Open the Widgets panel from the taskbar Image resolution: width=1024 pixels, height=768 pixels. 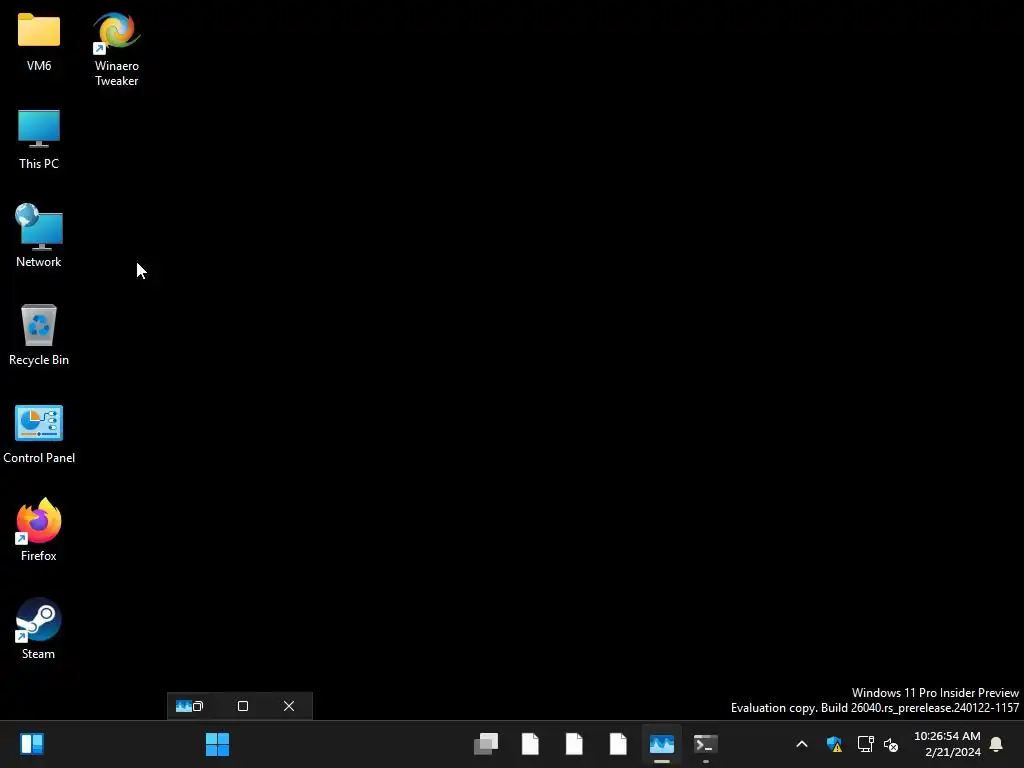point(32,744)
